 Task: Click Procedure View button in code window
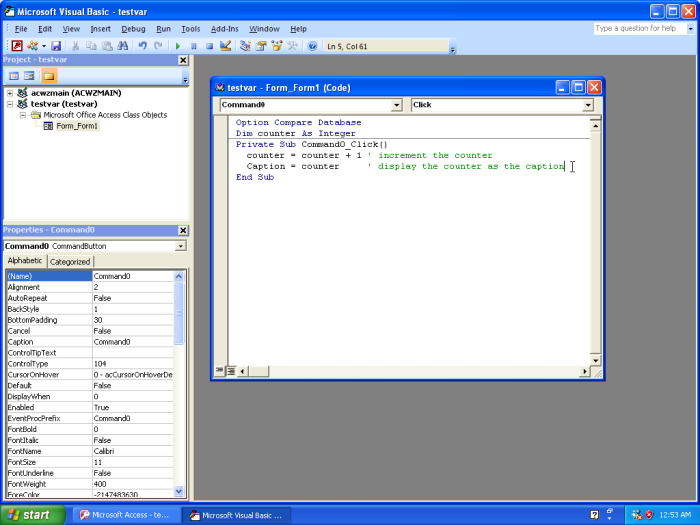pos(219,371)
